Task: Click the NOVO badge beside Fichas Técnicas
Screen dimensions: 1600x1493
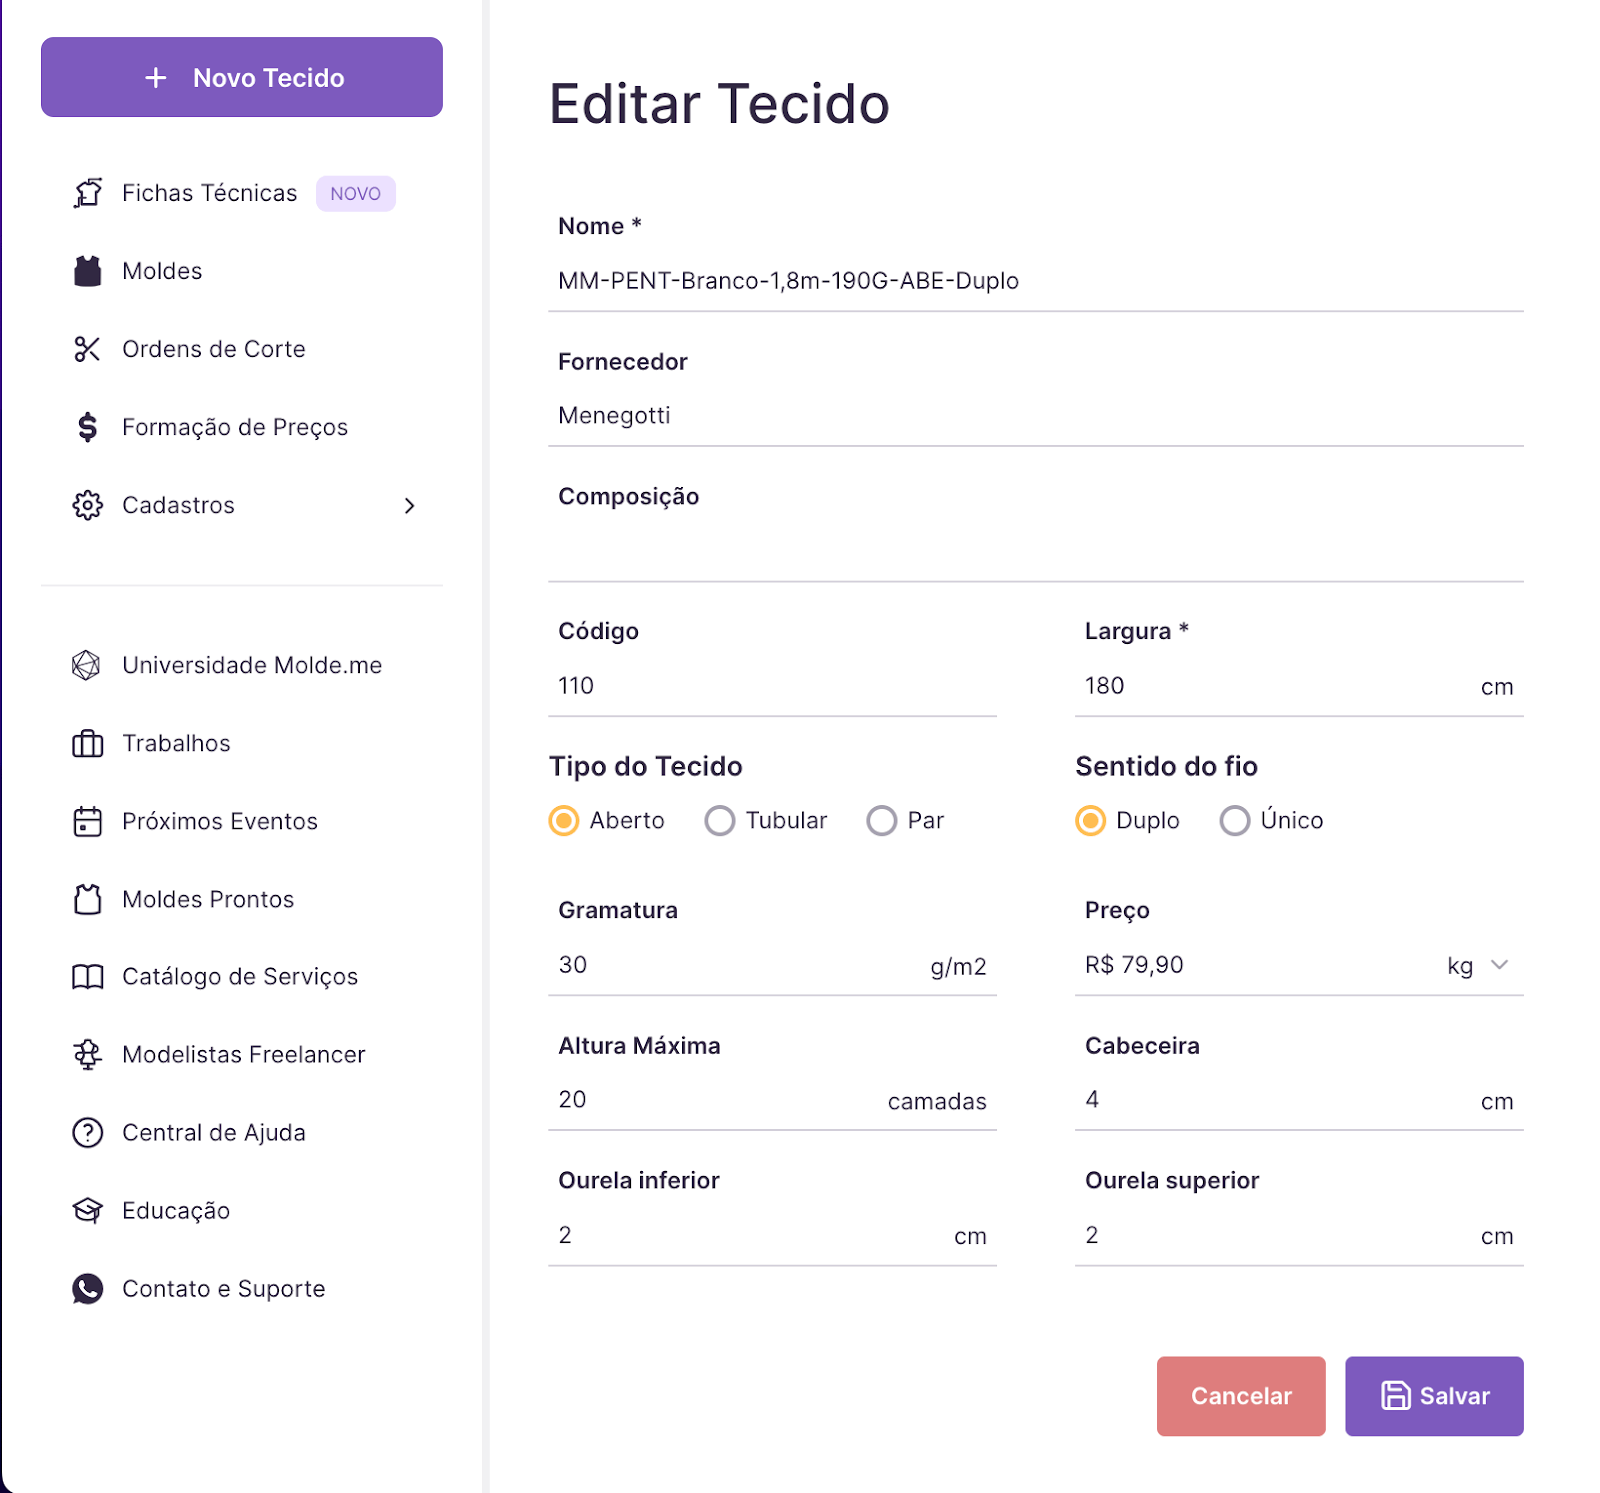Action: [356, 194]
